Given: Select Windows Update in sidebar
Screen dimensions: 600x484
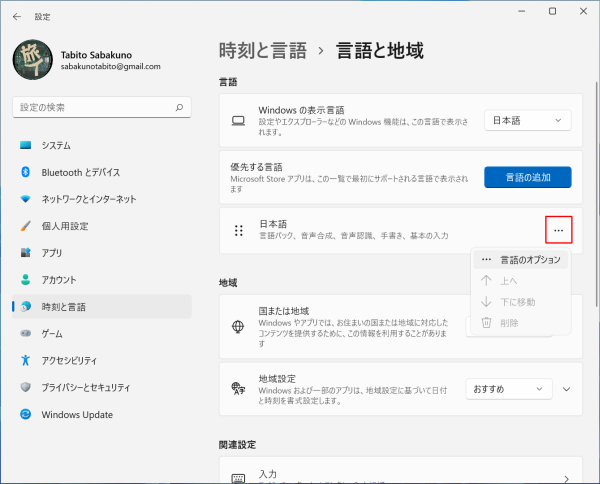Looking at the screenshot, I should pos(102,414).
